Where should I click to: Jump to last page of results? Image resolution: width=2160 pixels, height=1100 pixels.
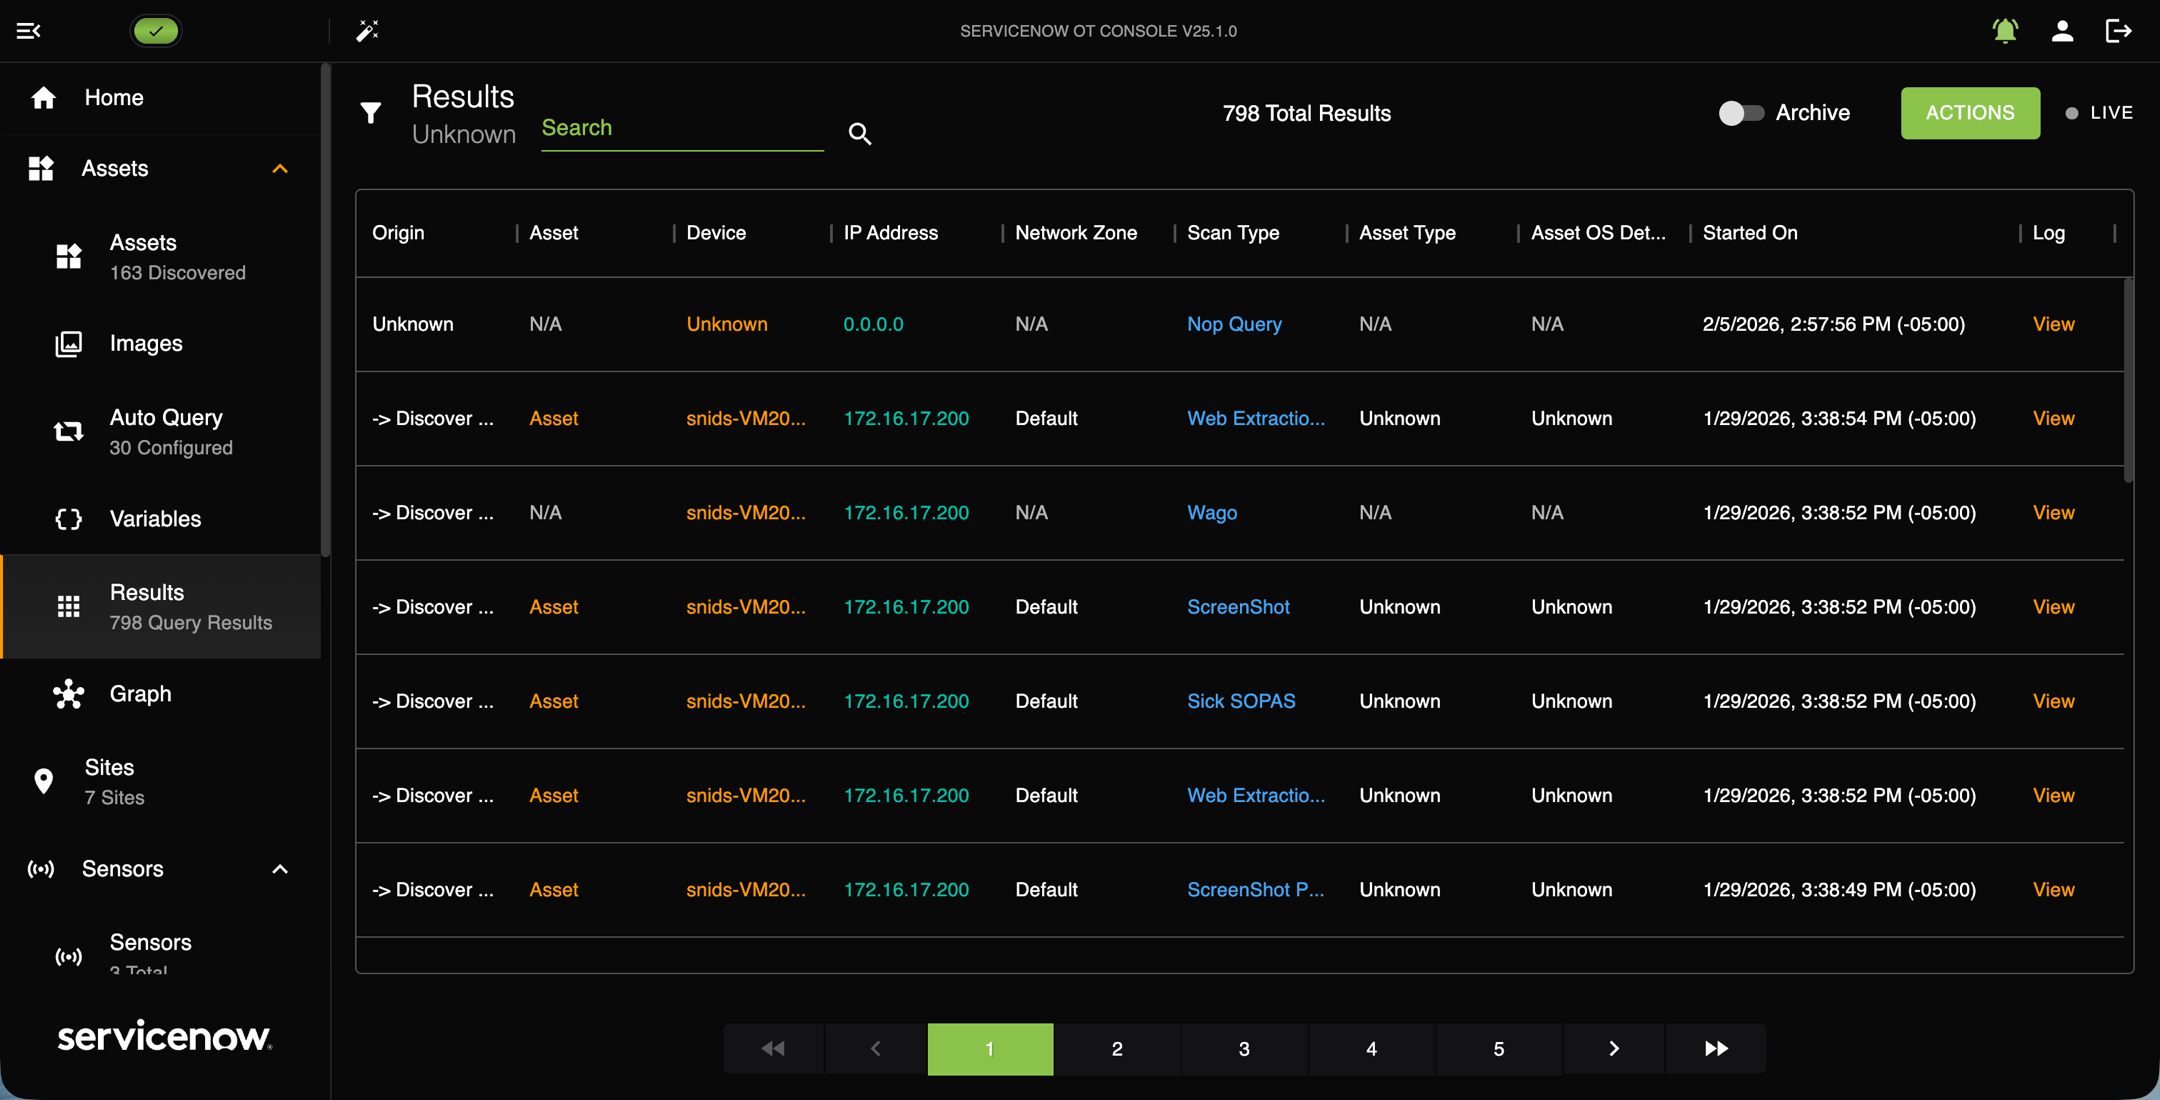coord(1716,1049)
